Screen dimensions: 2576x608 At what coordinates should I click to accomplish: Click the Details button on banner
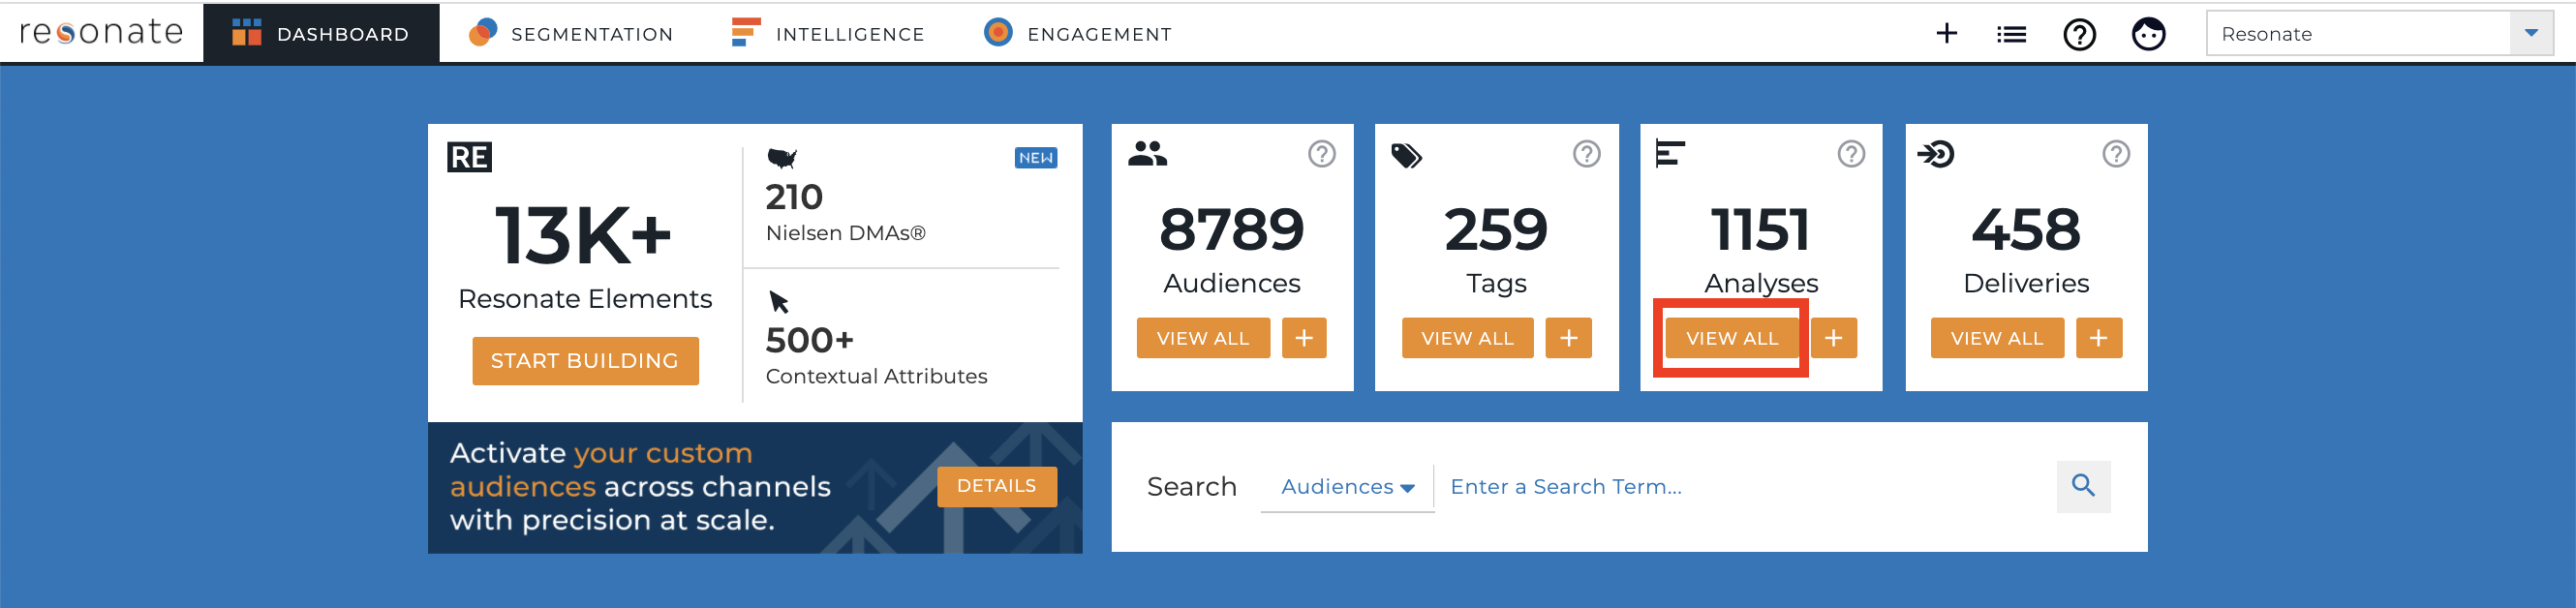pyautogui.click(x=996, y=486)
